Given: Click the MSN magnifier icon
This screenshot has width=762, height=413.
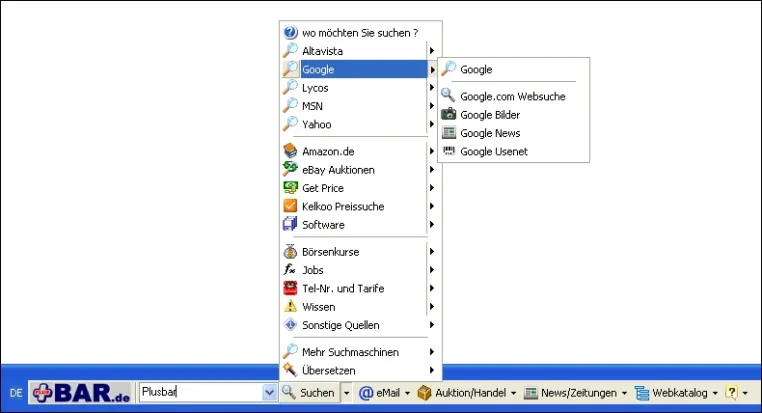Looking at the screenshot, I should click(x=290, y=105).
